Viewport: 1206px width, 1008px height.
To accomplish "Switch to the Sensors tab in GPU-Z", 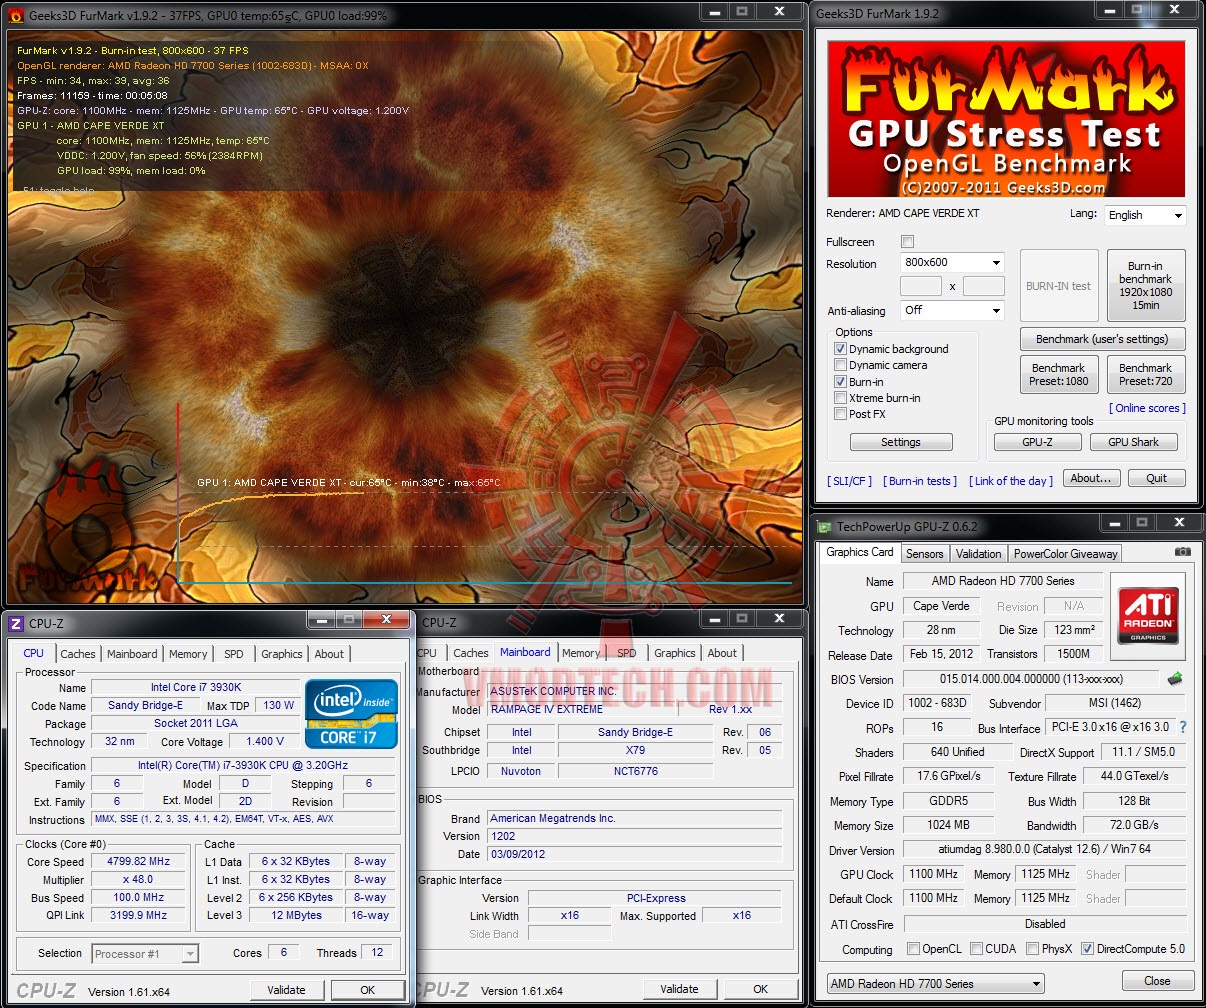I will (924, 554).
